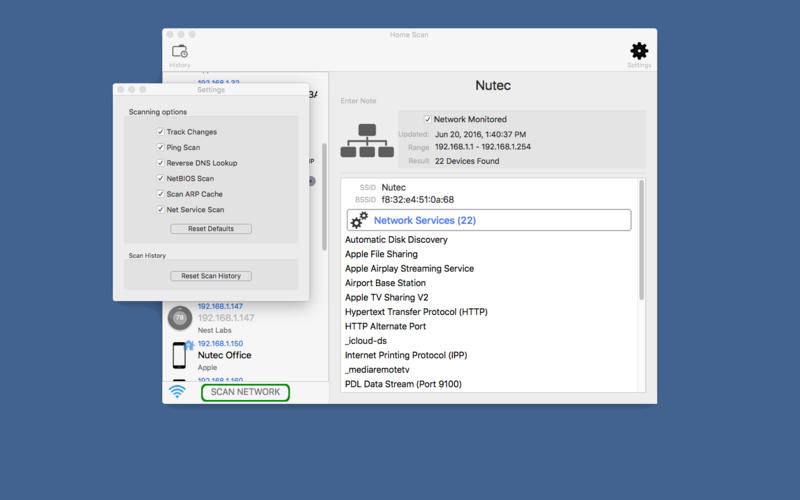Viewport: 800px width, 500px height.
Task: Click the Nest Labs vendor label
Action: pyautogui.click(x=214, y=330)
